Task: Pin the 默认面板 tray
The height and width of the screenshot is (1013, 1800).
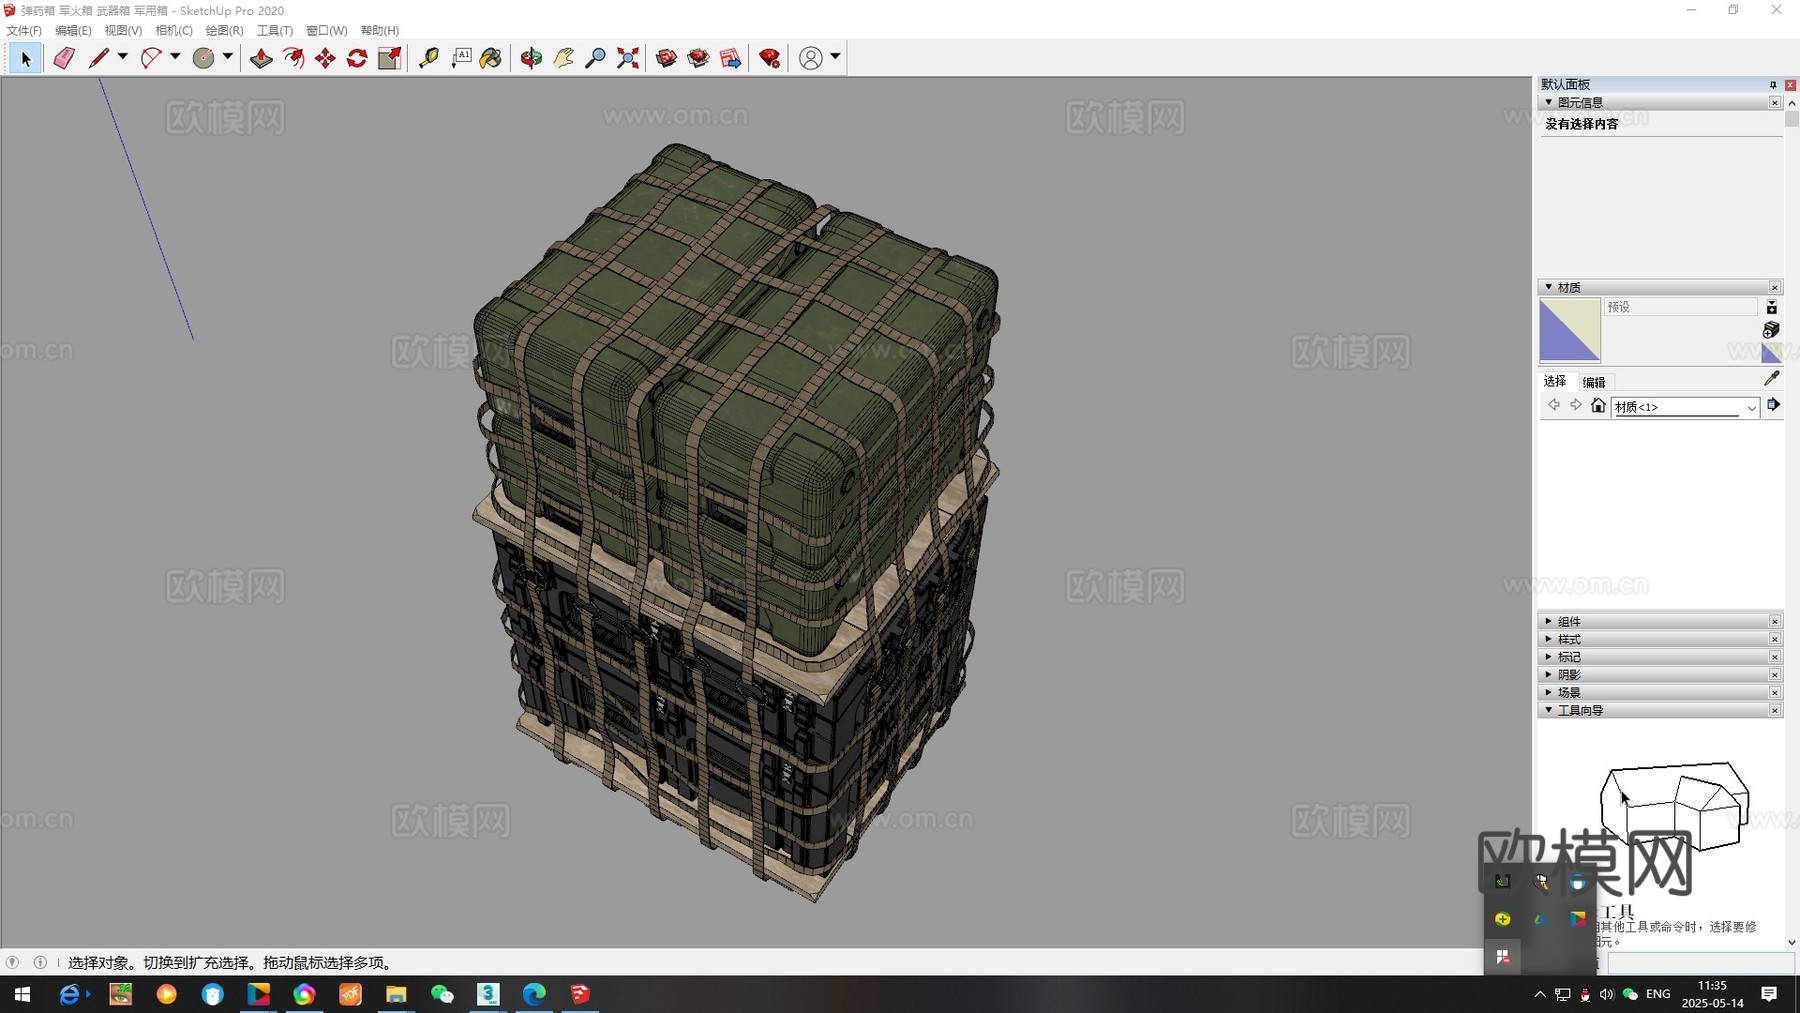Action: pos(1773,85)
